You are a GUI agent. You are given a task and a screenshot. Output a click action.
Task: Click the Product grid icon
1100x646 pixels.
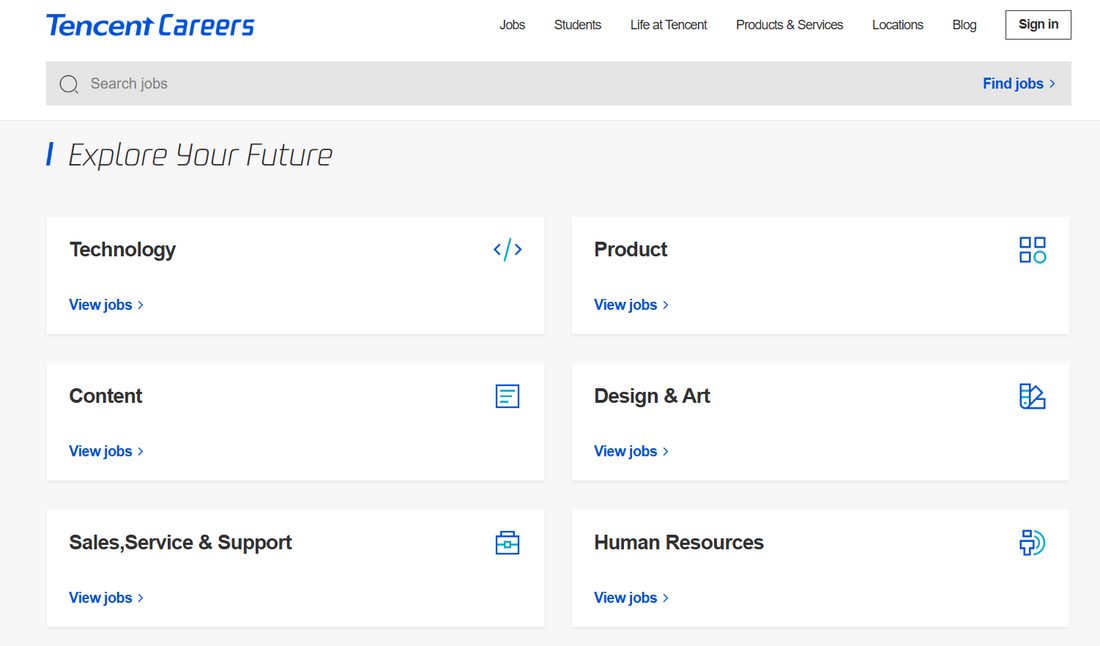[1032, 250]
